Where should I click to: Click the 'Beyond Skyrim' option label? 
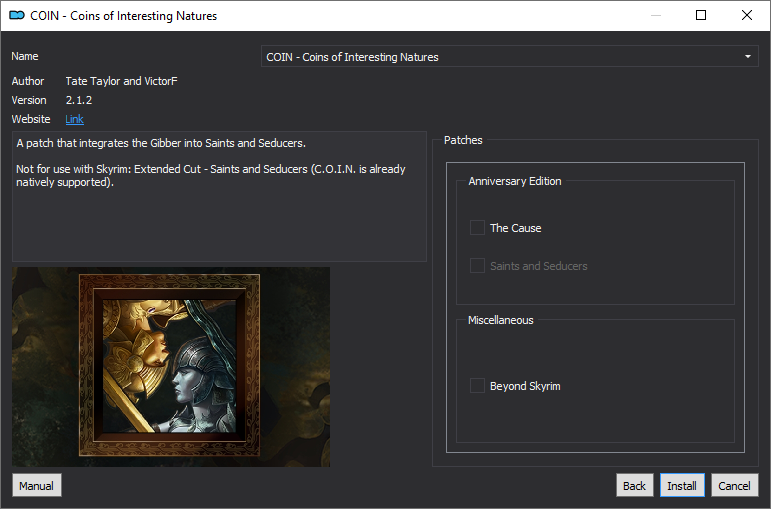tap(525, 386)
